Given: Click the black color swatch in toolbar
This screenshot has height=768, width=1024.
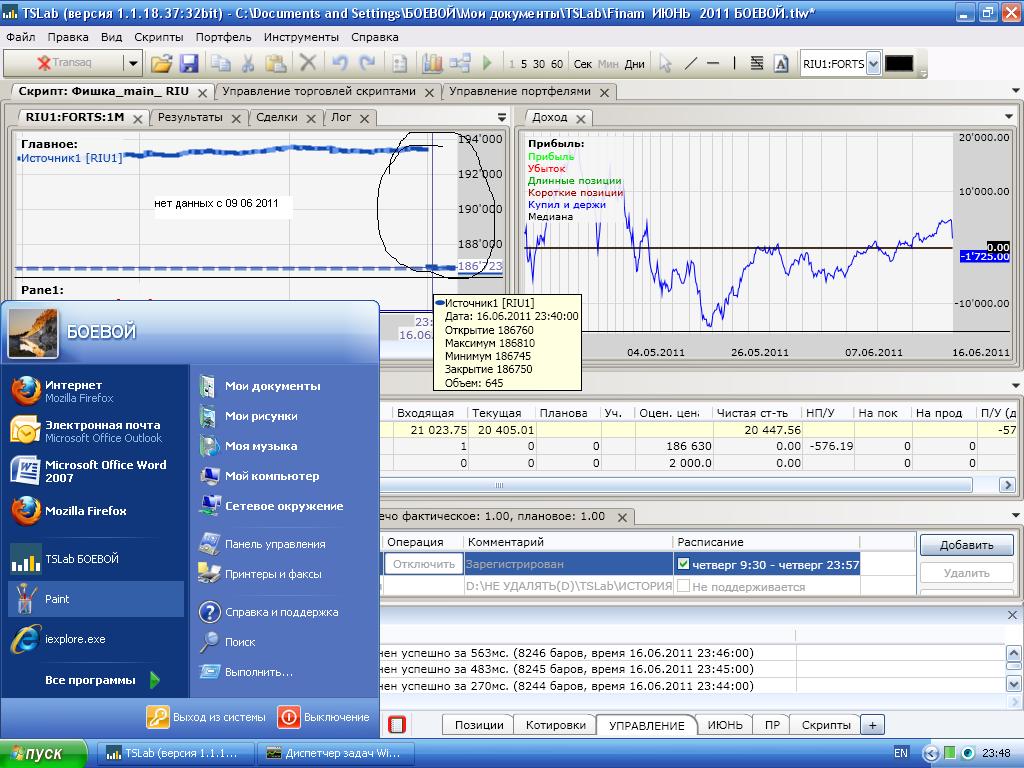Looking at the screenshot, I should 899,64.
